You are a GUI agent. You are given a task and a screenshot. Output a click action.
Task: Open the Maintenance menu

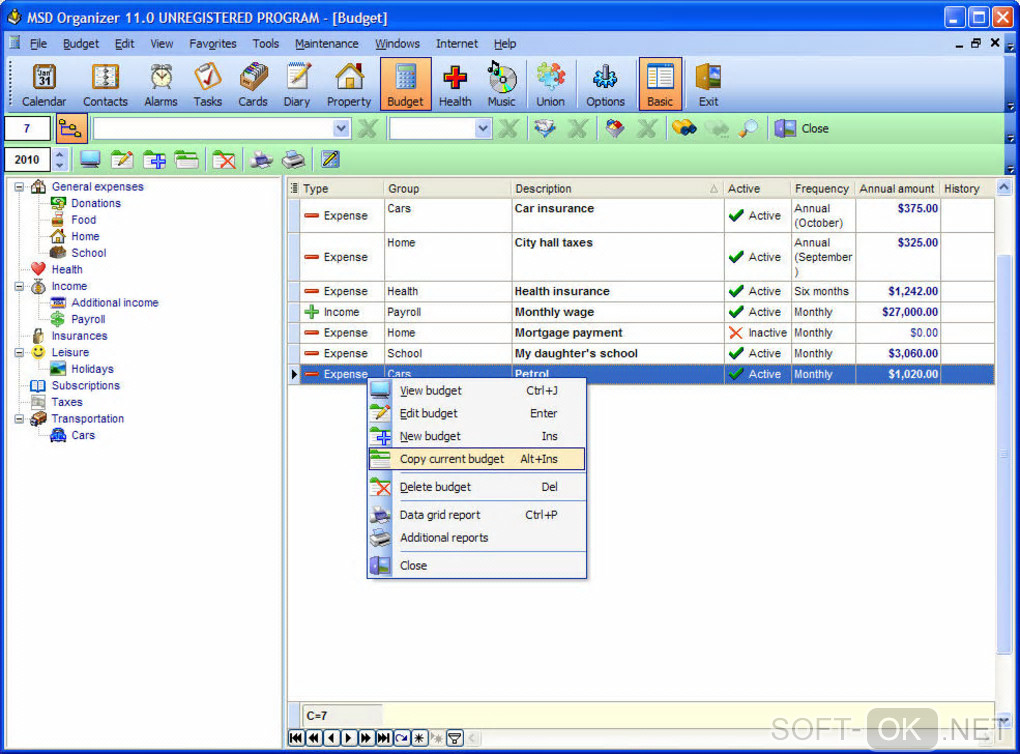[x=327, y=44]
